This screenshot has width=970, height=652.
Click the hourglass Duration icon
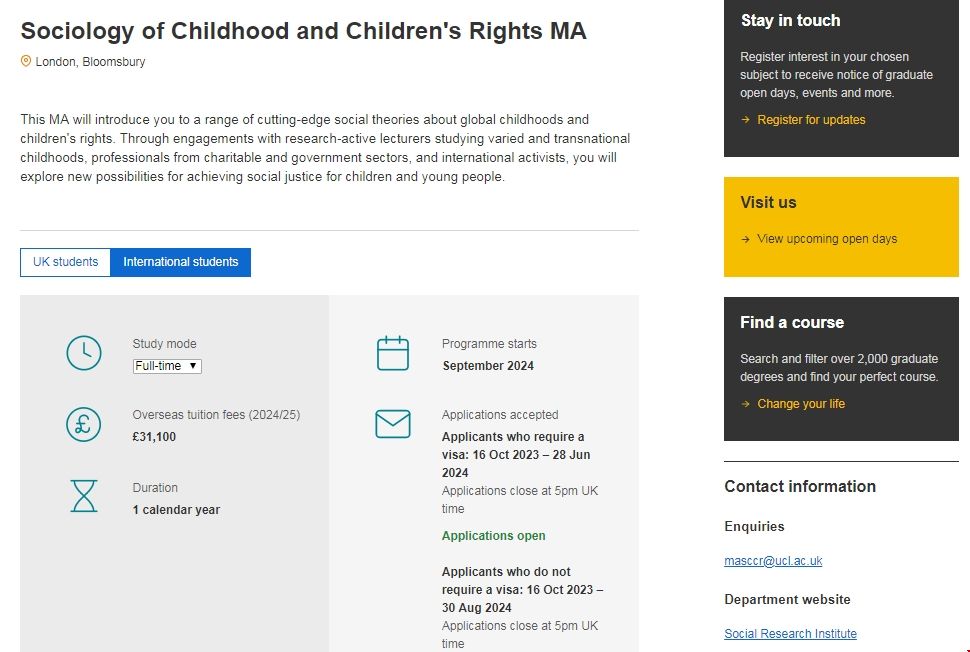(x=84, y=496)
